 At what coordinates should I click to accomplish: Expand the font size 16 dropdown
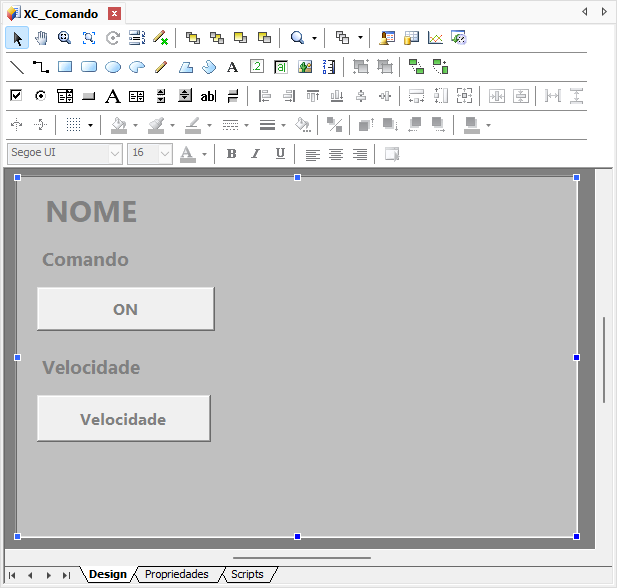coord(165,154)
